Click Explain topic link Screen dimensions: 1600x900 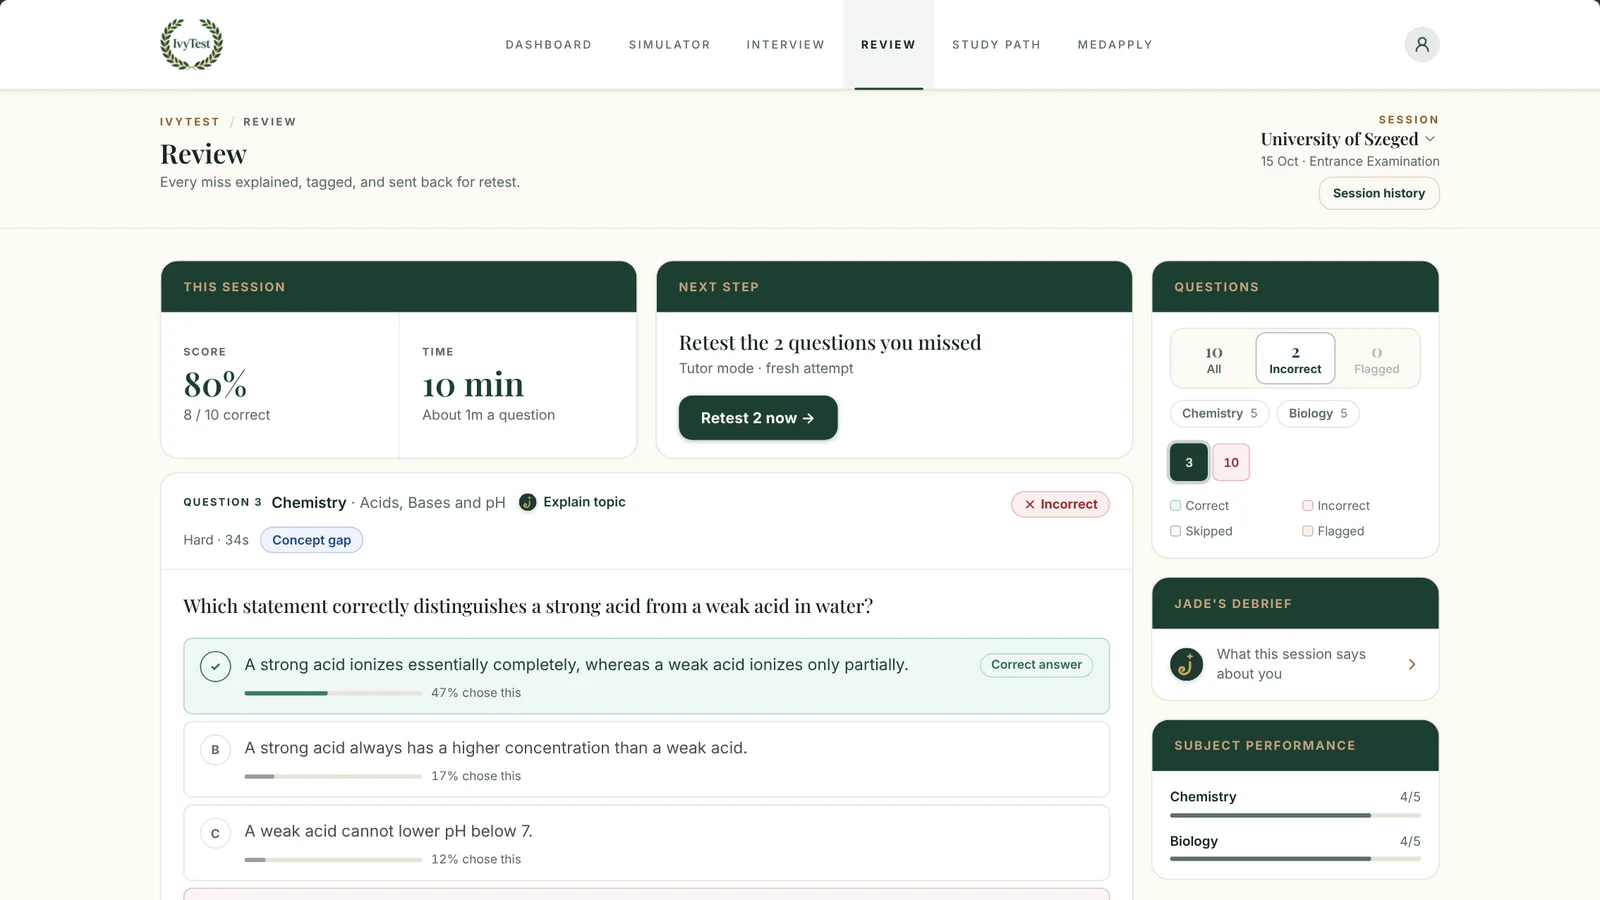584,502
